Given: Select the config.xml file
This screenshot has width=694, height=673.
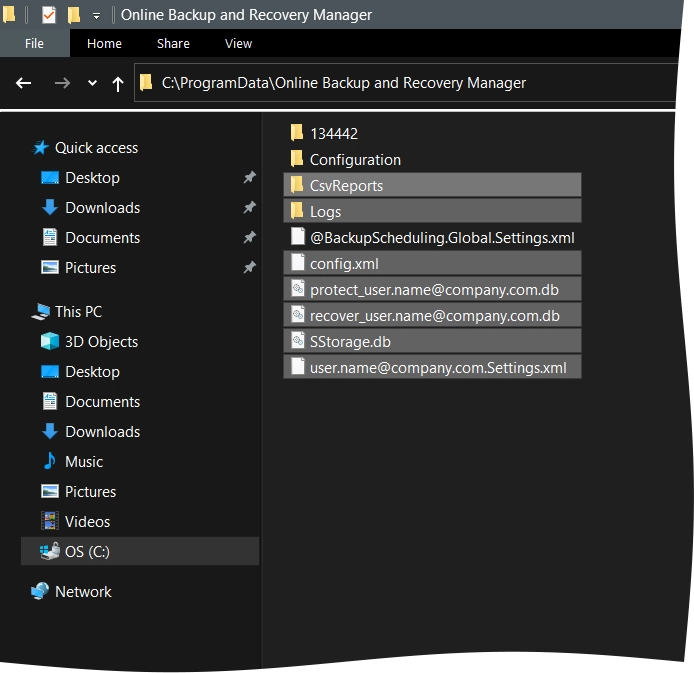Looking at the screenshot, I should (x=432, y=263).
